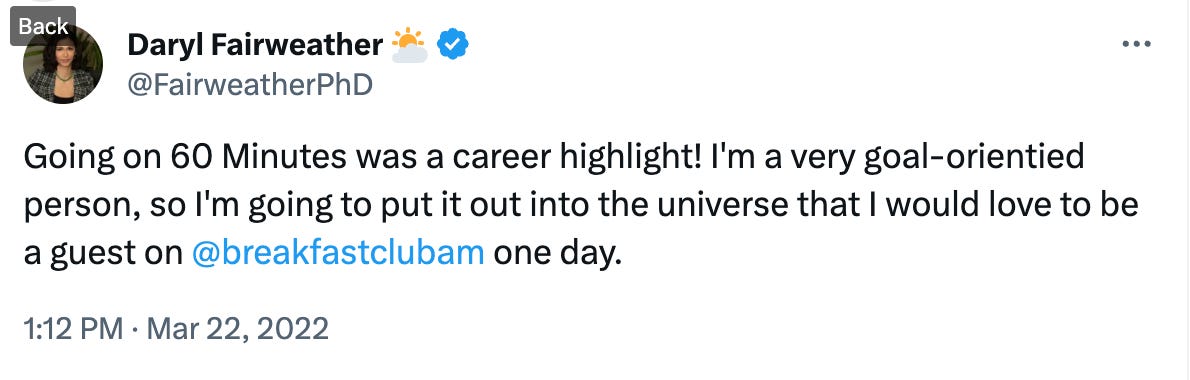The width and height of the screenshot is (1190, 380).
Task: Open the @FairweatherPhD handle link
Action: [250, 85]
